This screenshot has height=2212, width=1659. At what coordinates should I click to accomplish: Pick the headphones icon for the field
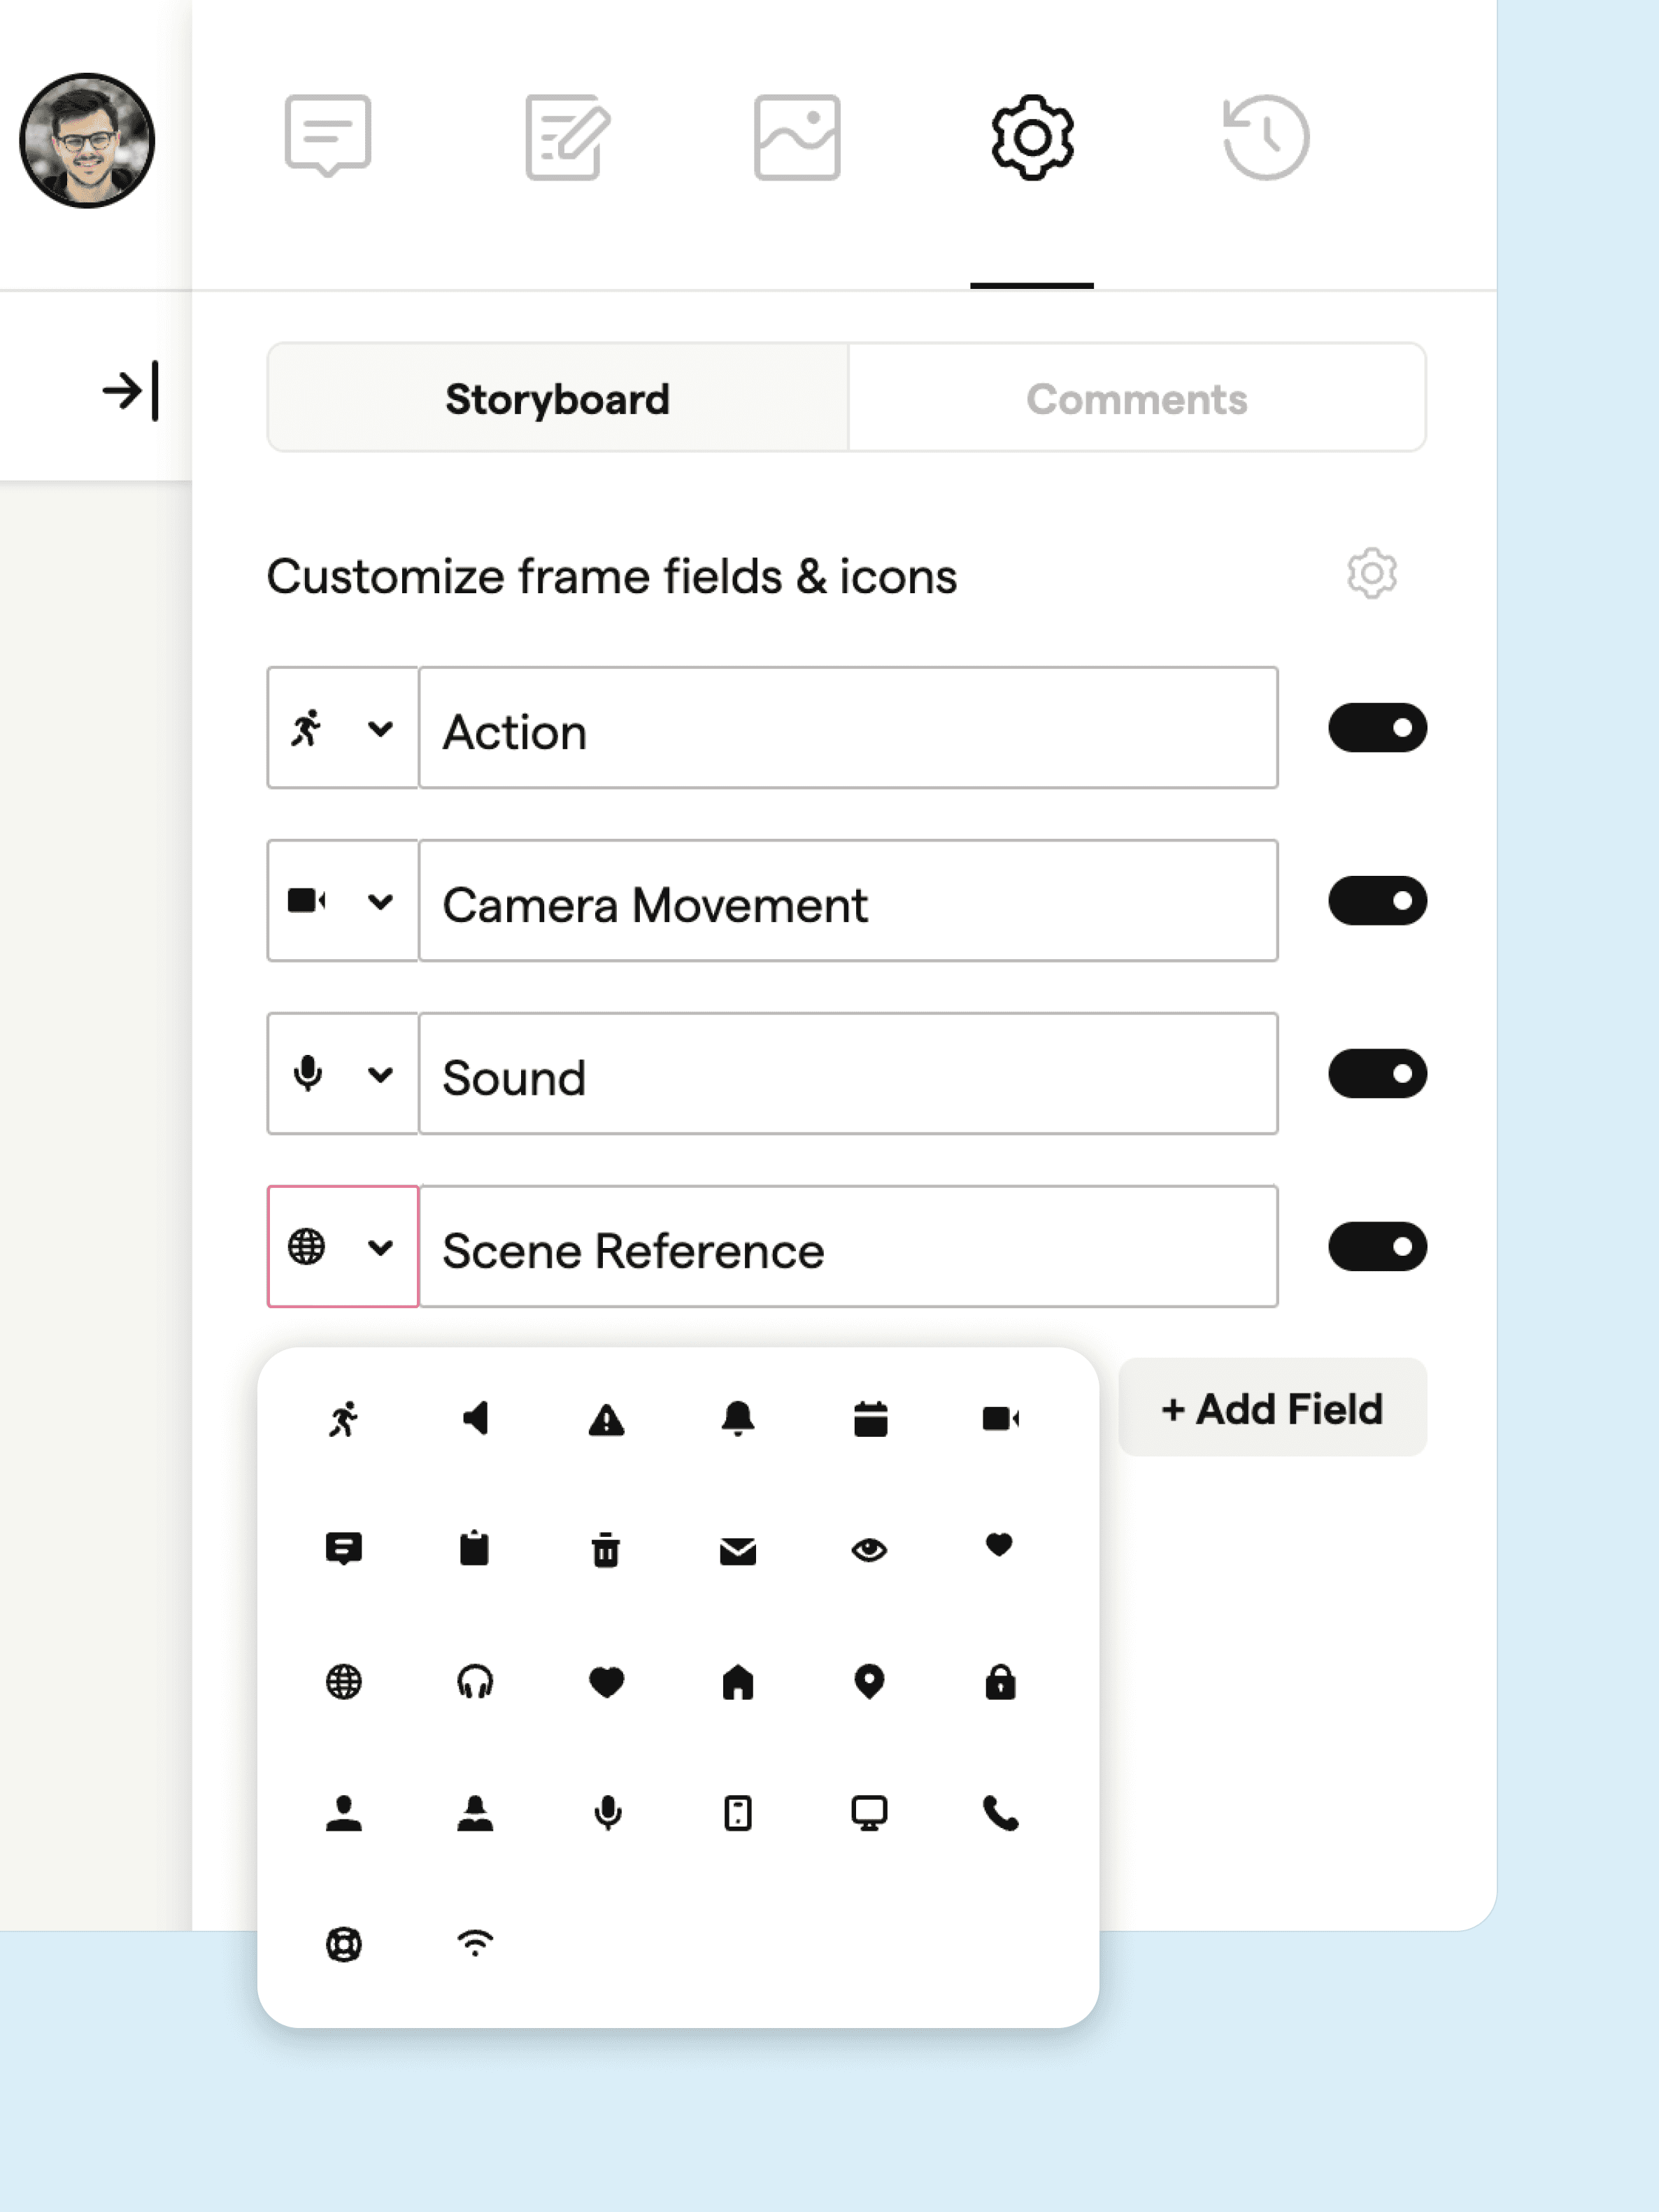point(476,1681)
